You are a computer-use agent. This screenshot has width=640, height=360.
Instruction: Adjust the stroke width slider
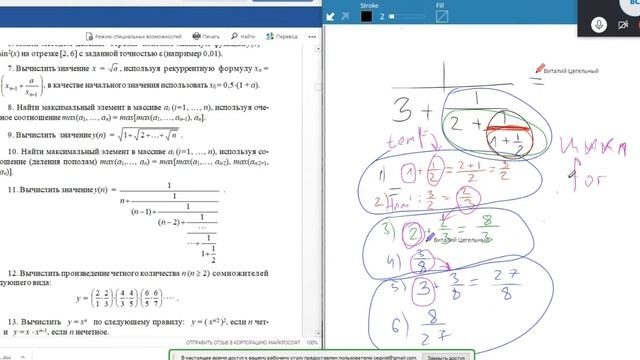407,16
